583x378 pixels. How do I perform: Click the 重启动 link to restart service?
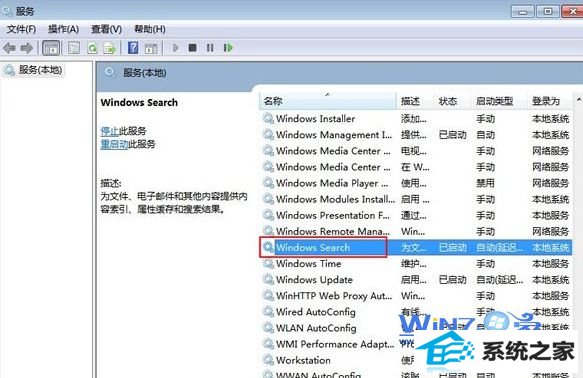click(x=115, y=144)
